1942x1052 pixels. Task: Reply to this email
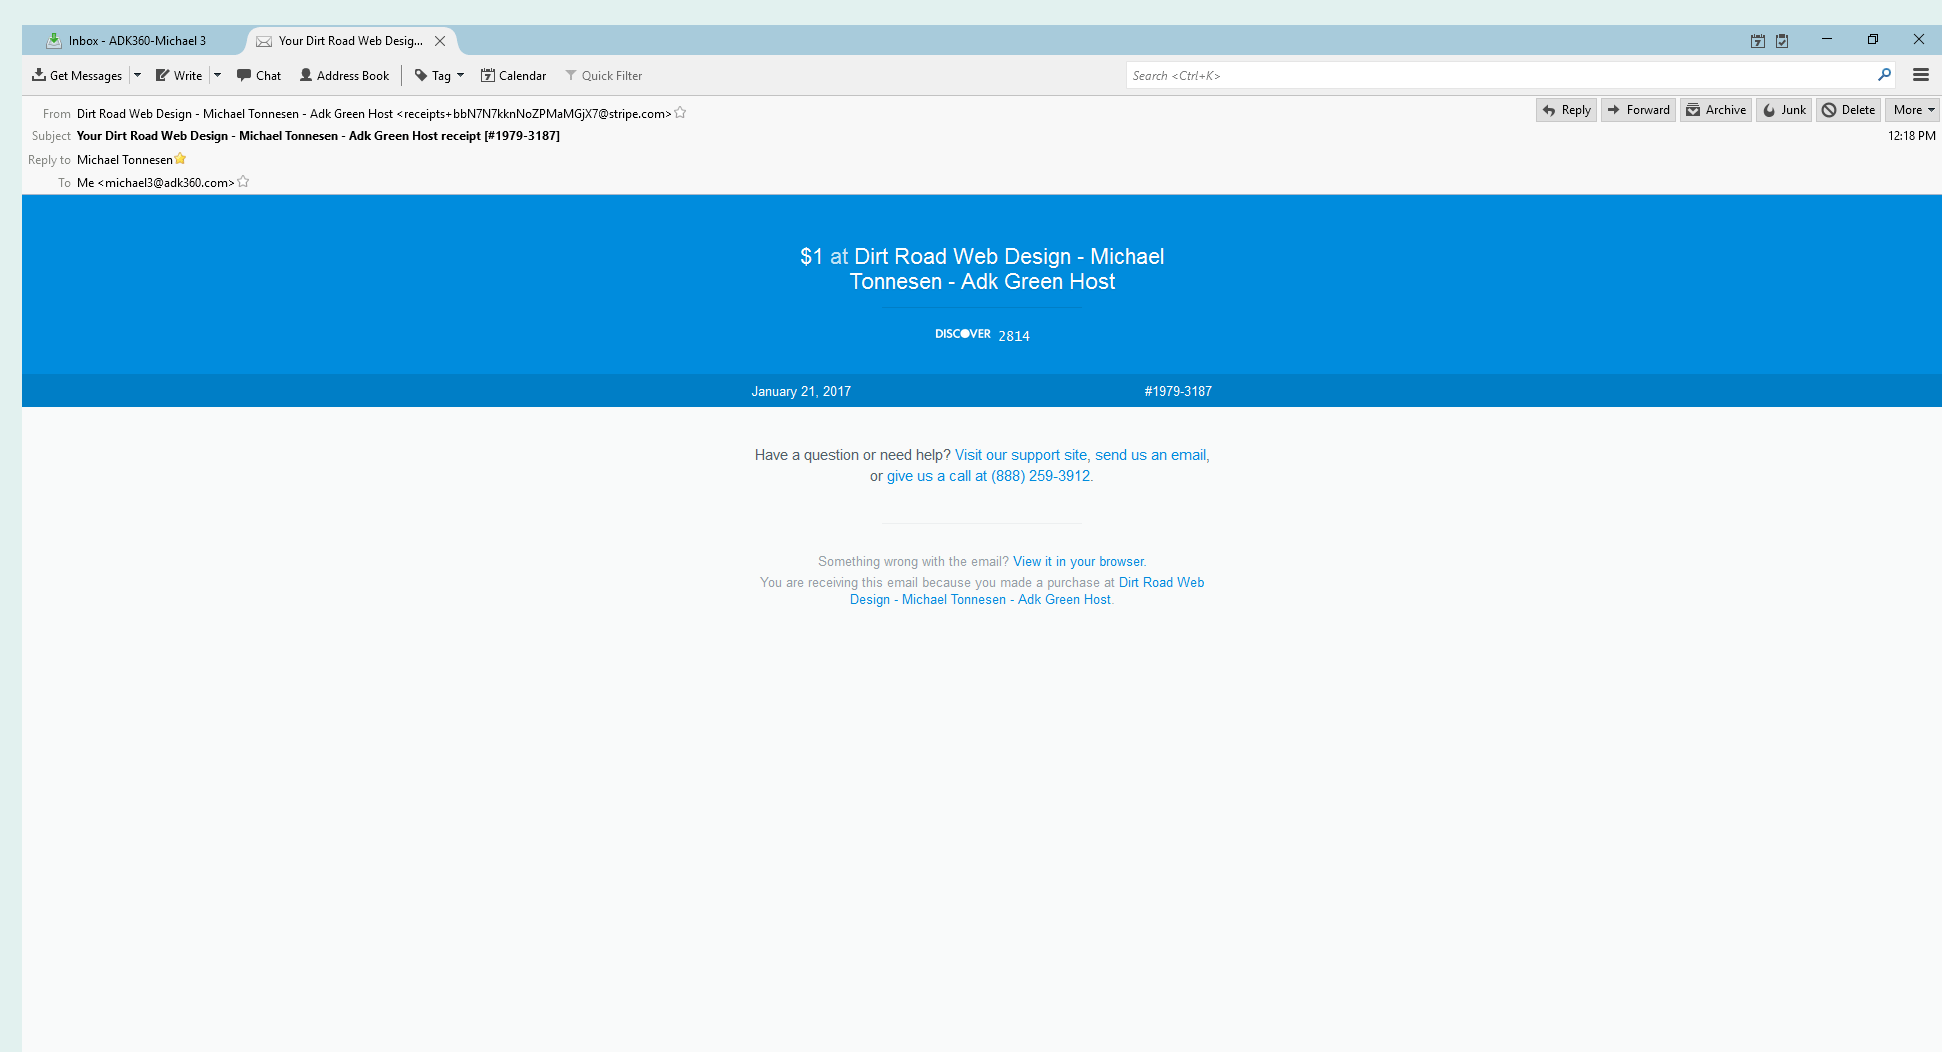tap(1566, 110)
